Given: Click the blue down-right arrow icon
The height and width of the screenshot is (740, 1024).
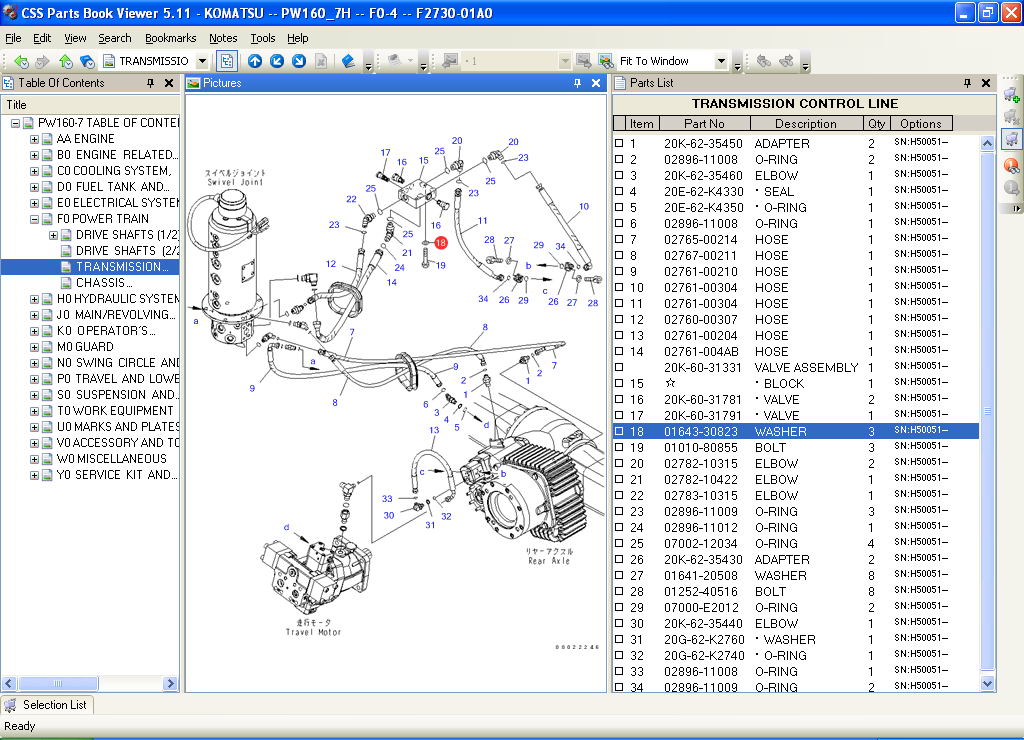Looking at the screenshot, I should click(x=298, y=61).
